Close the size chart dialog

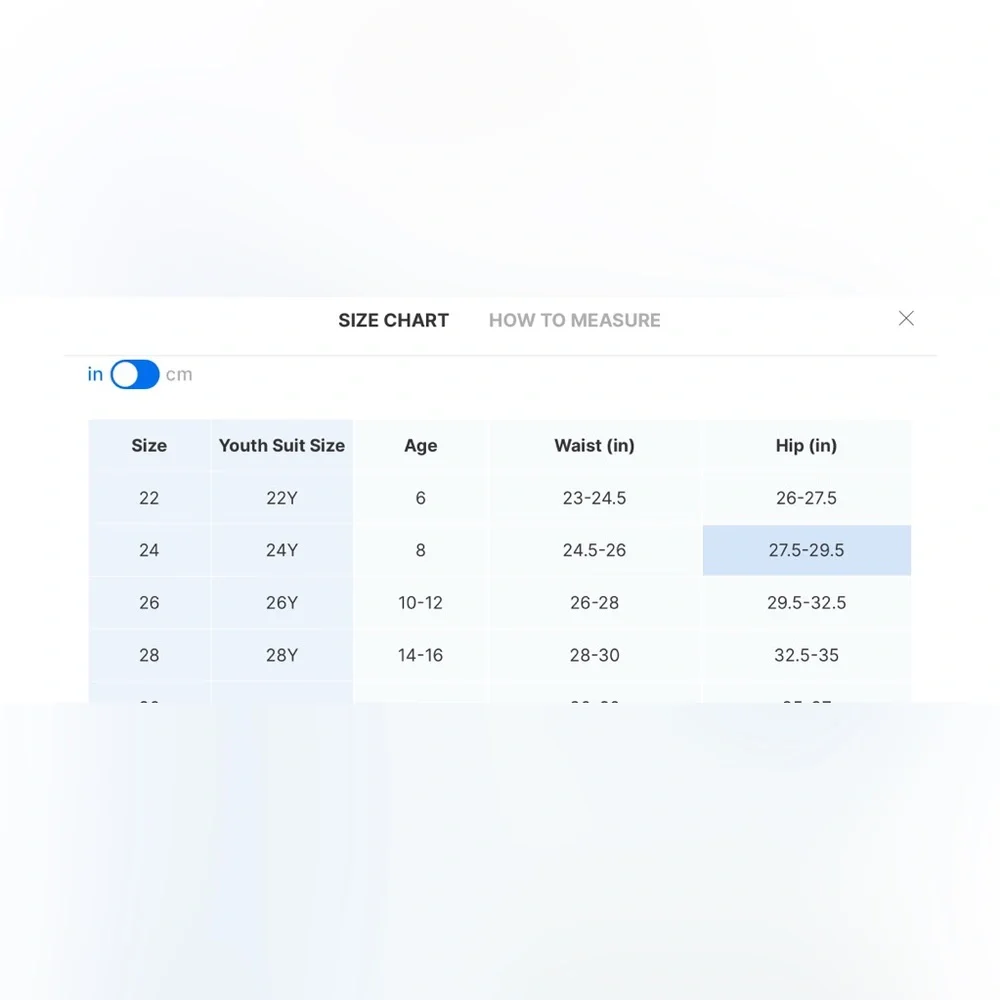coord(906,318)
